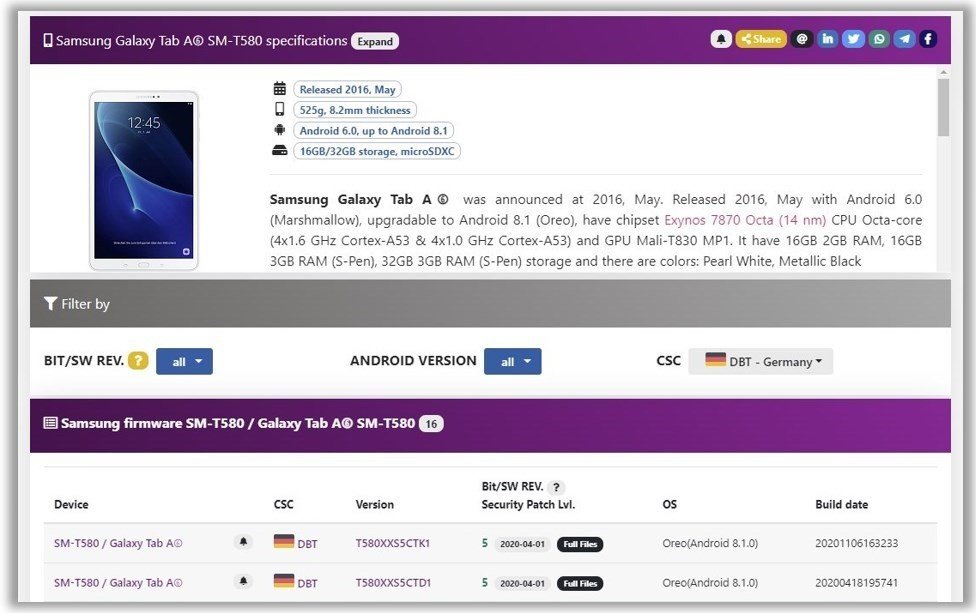
Task: Share on Twitter
Action: pyautogui.click(x=853, y=39)
